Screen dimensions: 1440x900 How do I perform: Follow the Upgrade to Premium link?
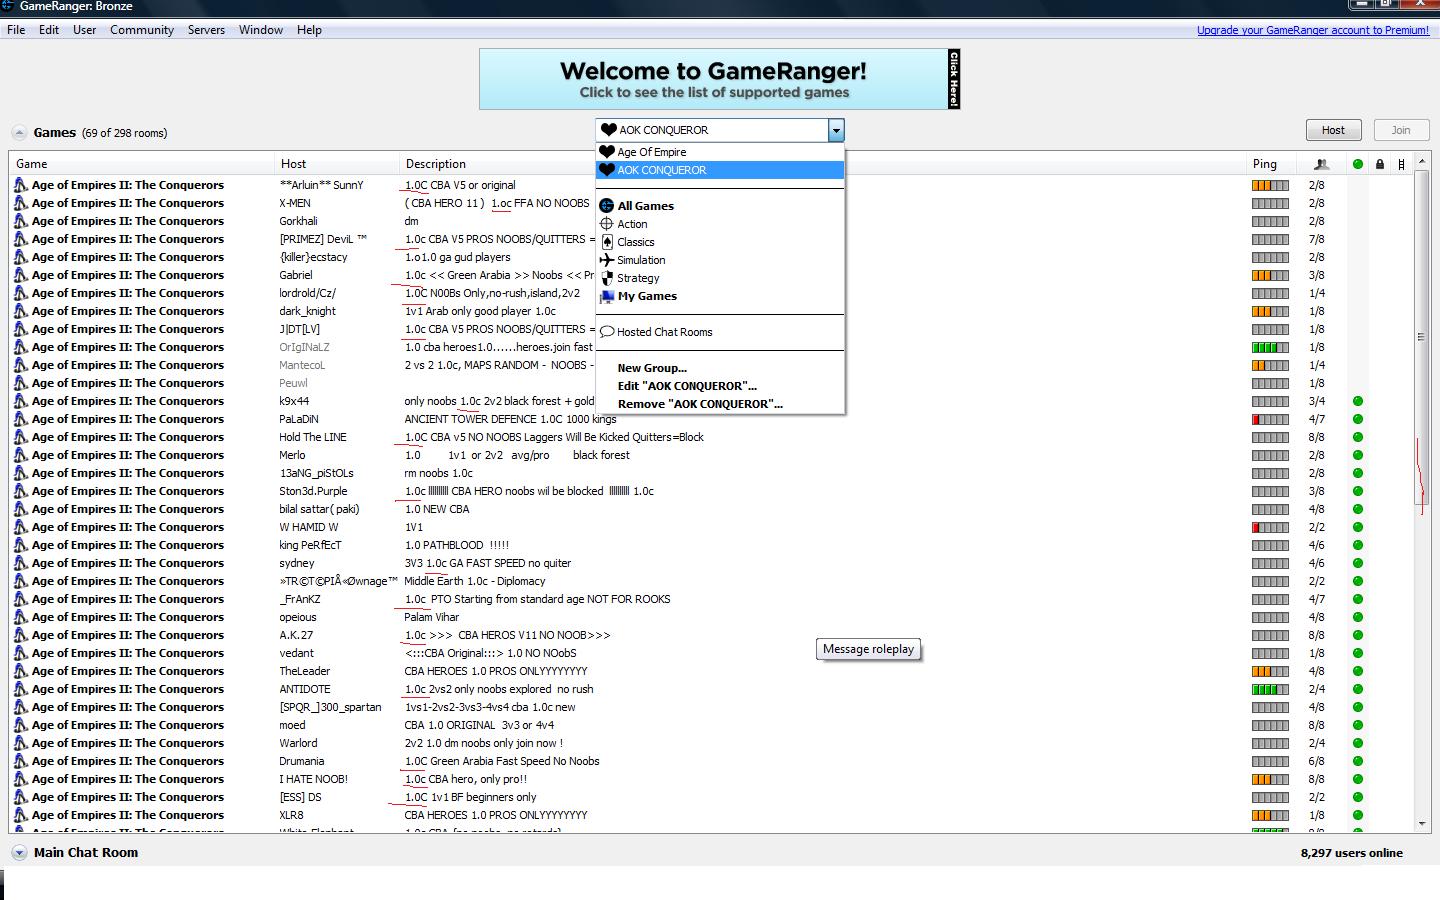(1313, 30)
